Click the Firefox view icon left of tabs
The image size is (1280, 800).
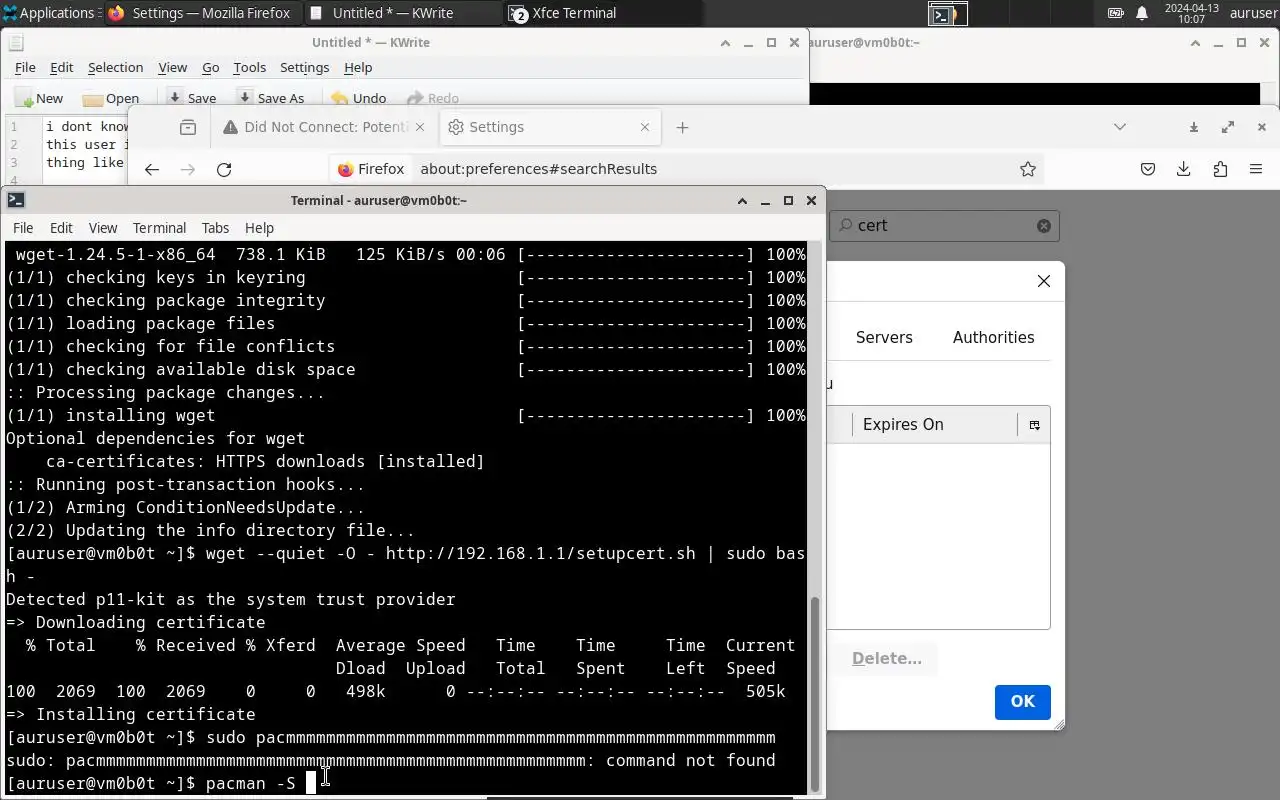pyautogui.click(x=187, y=127)
